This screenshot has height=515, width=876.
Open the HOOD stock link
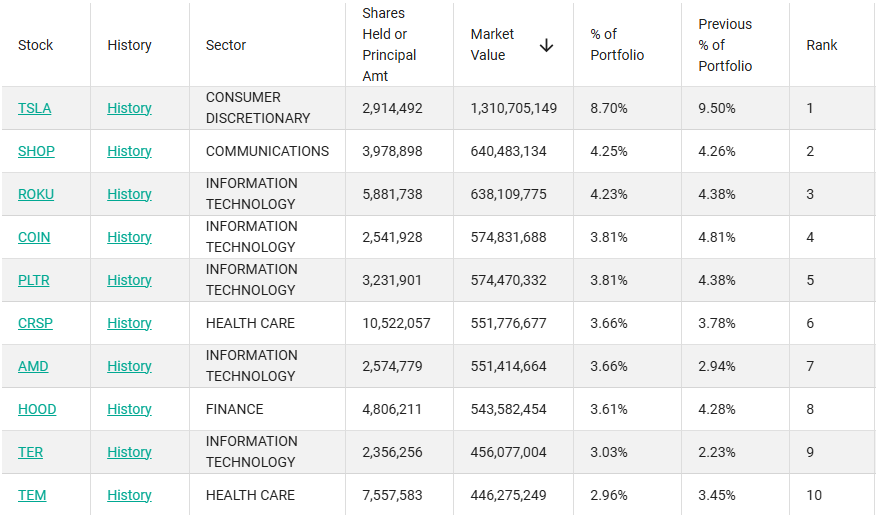click(x=37, y=409)
